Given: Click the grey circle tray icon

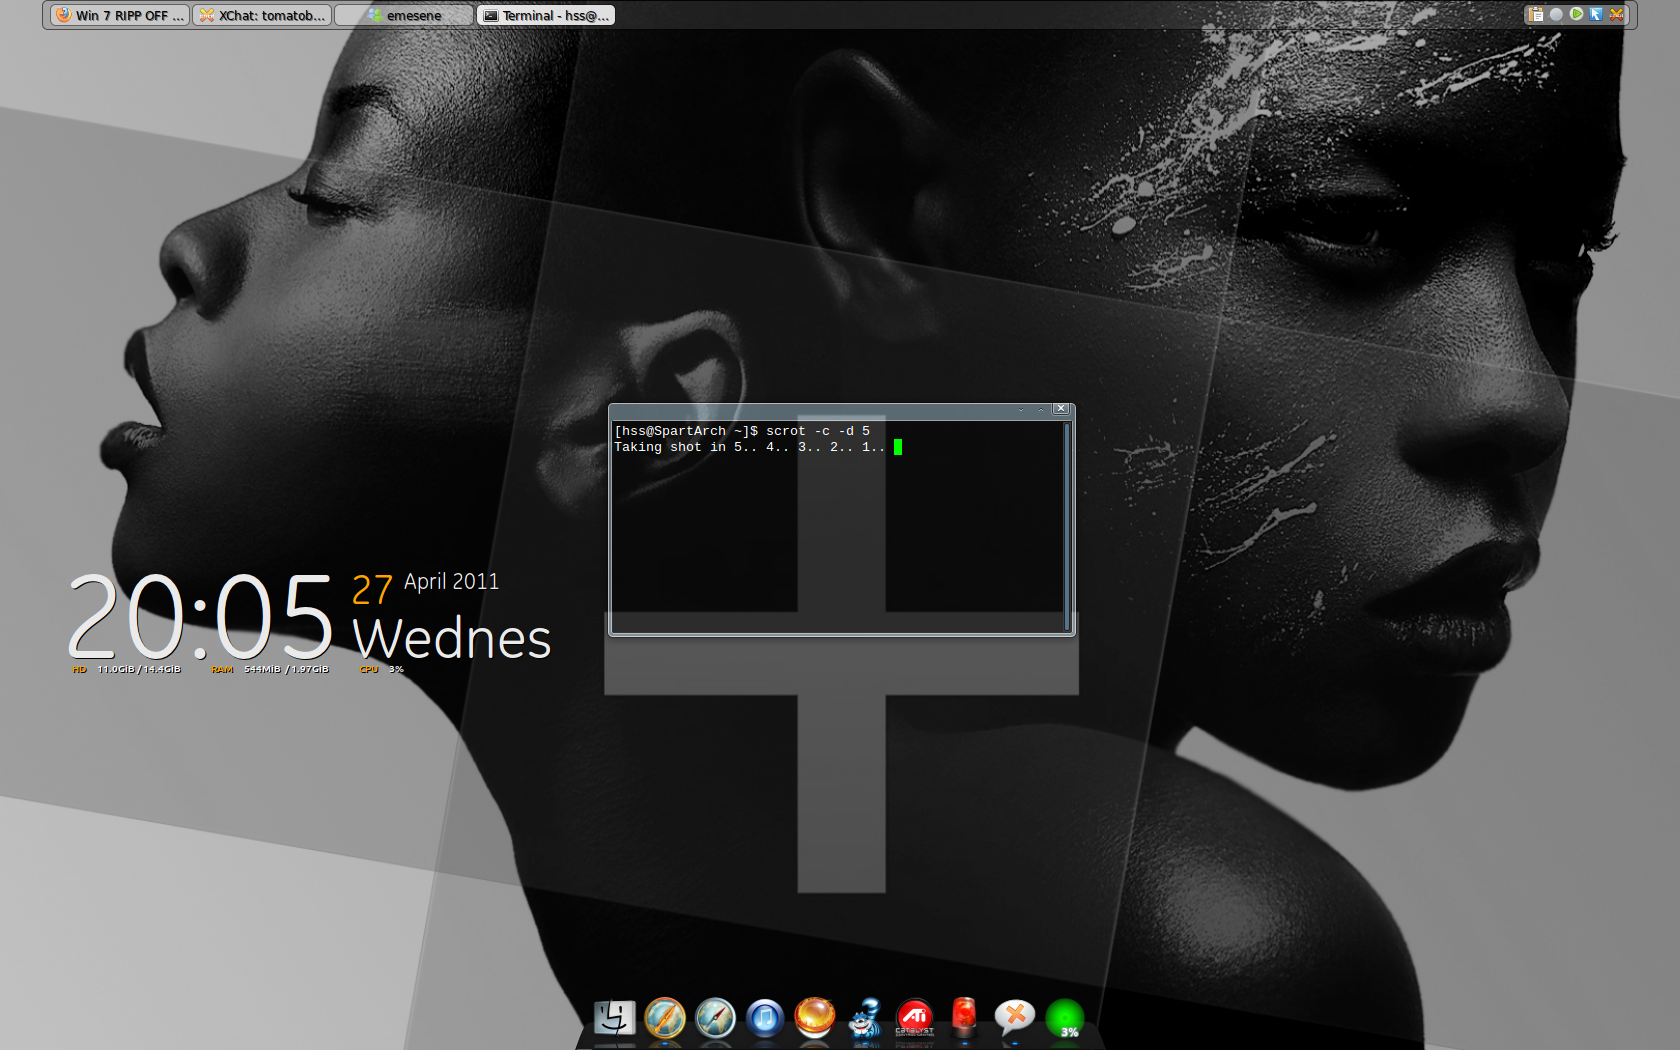Looking at the screenshot, I should pyautogui.click(x=1556, y=15).
